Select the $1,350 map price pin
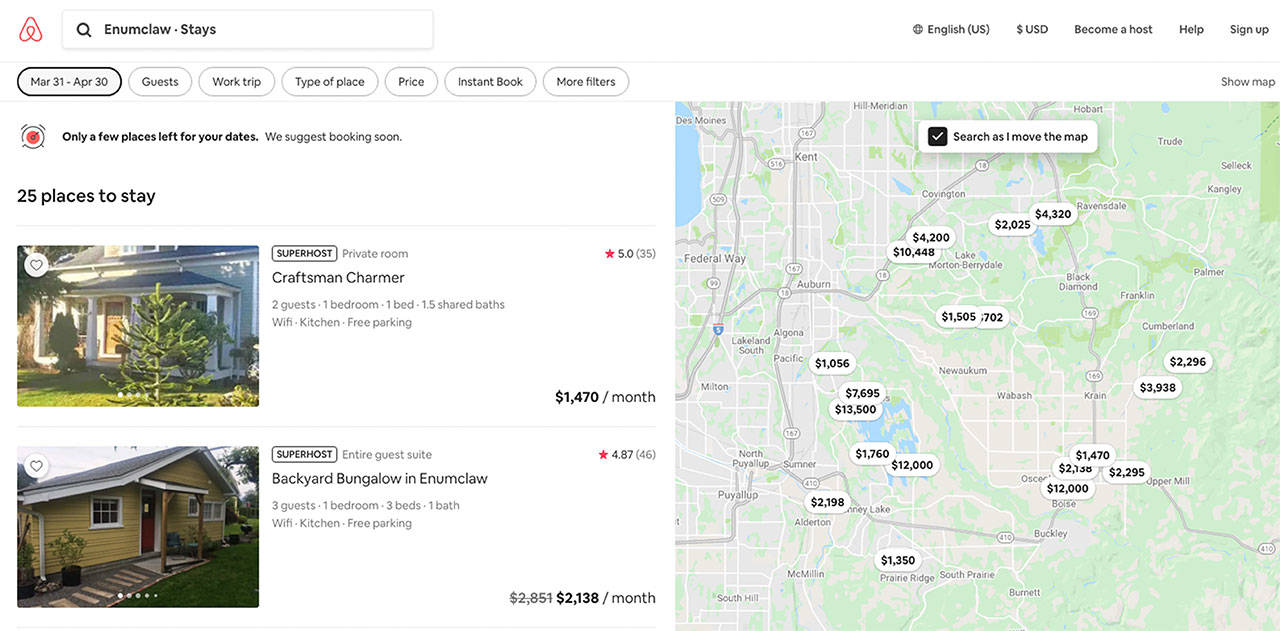1280x631 pixels. [897, 560]
